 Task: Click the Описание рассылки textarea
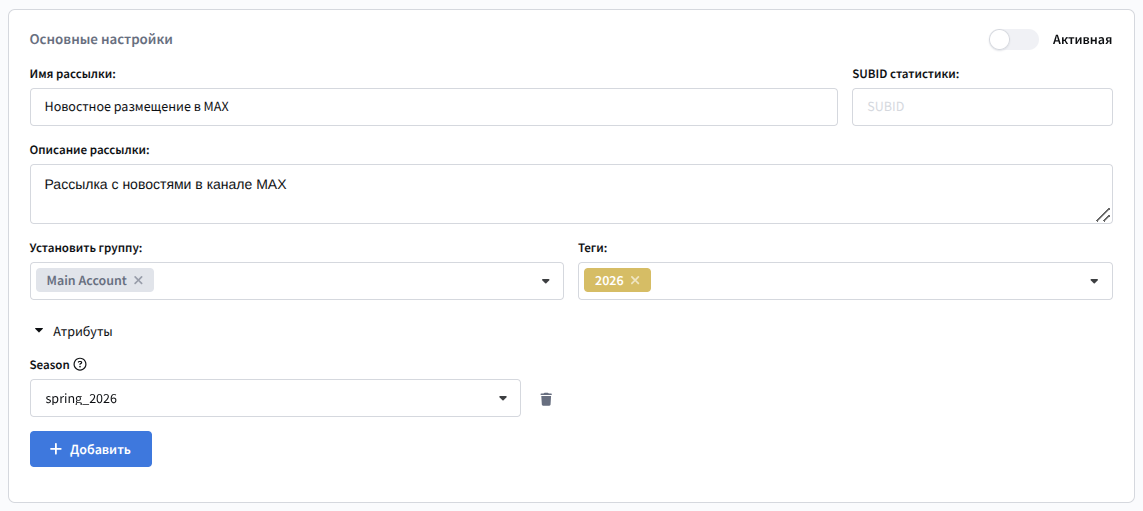[x=570, y=194]
